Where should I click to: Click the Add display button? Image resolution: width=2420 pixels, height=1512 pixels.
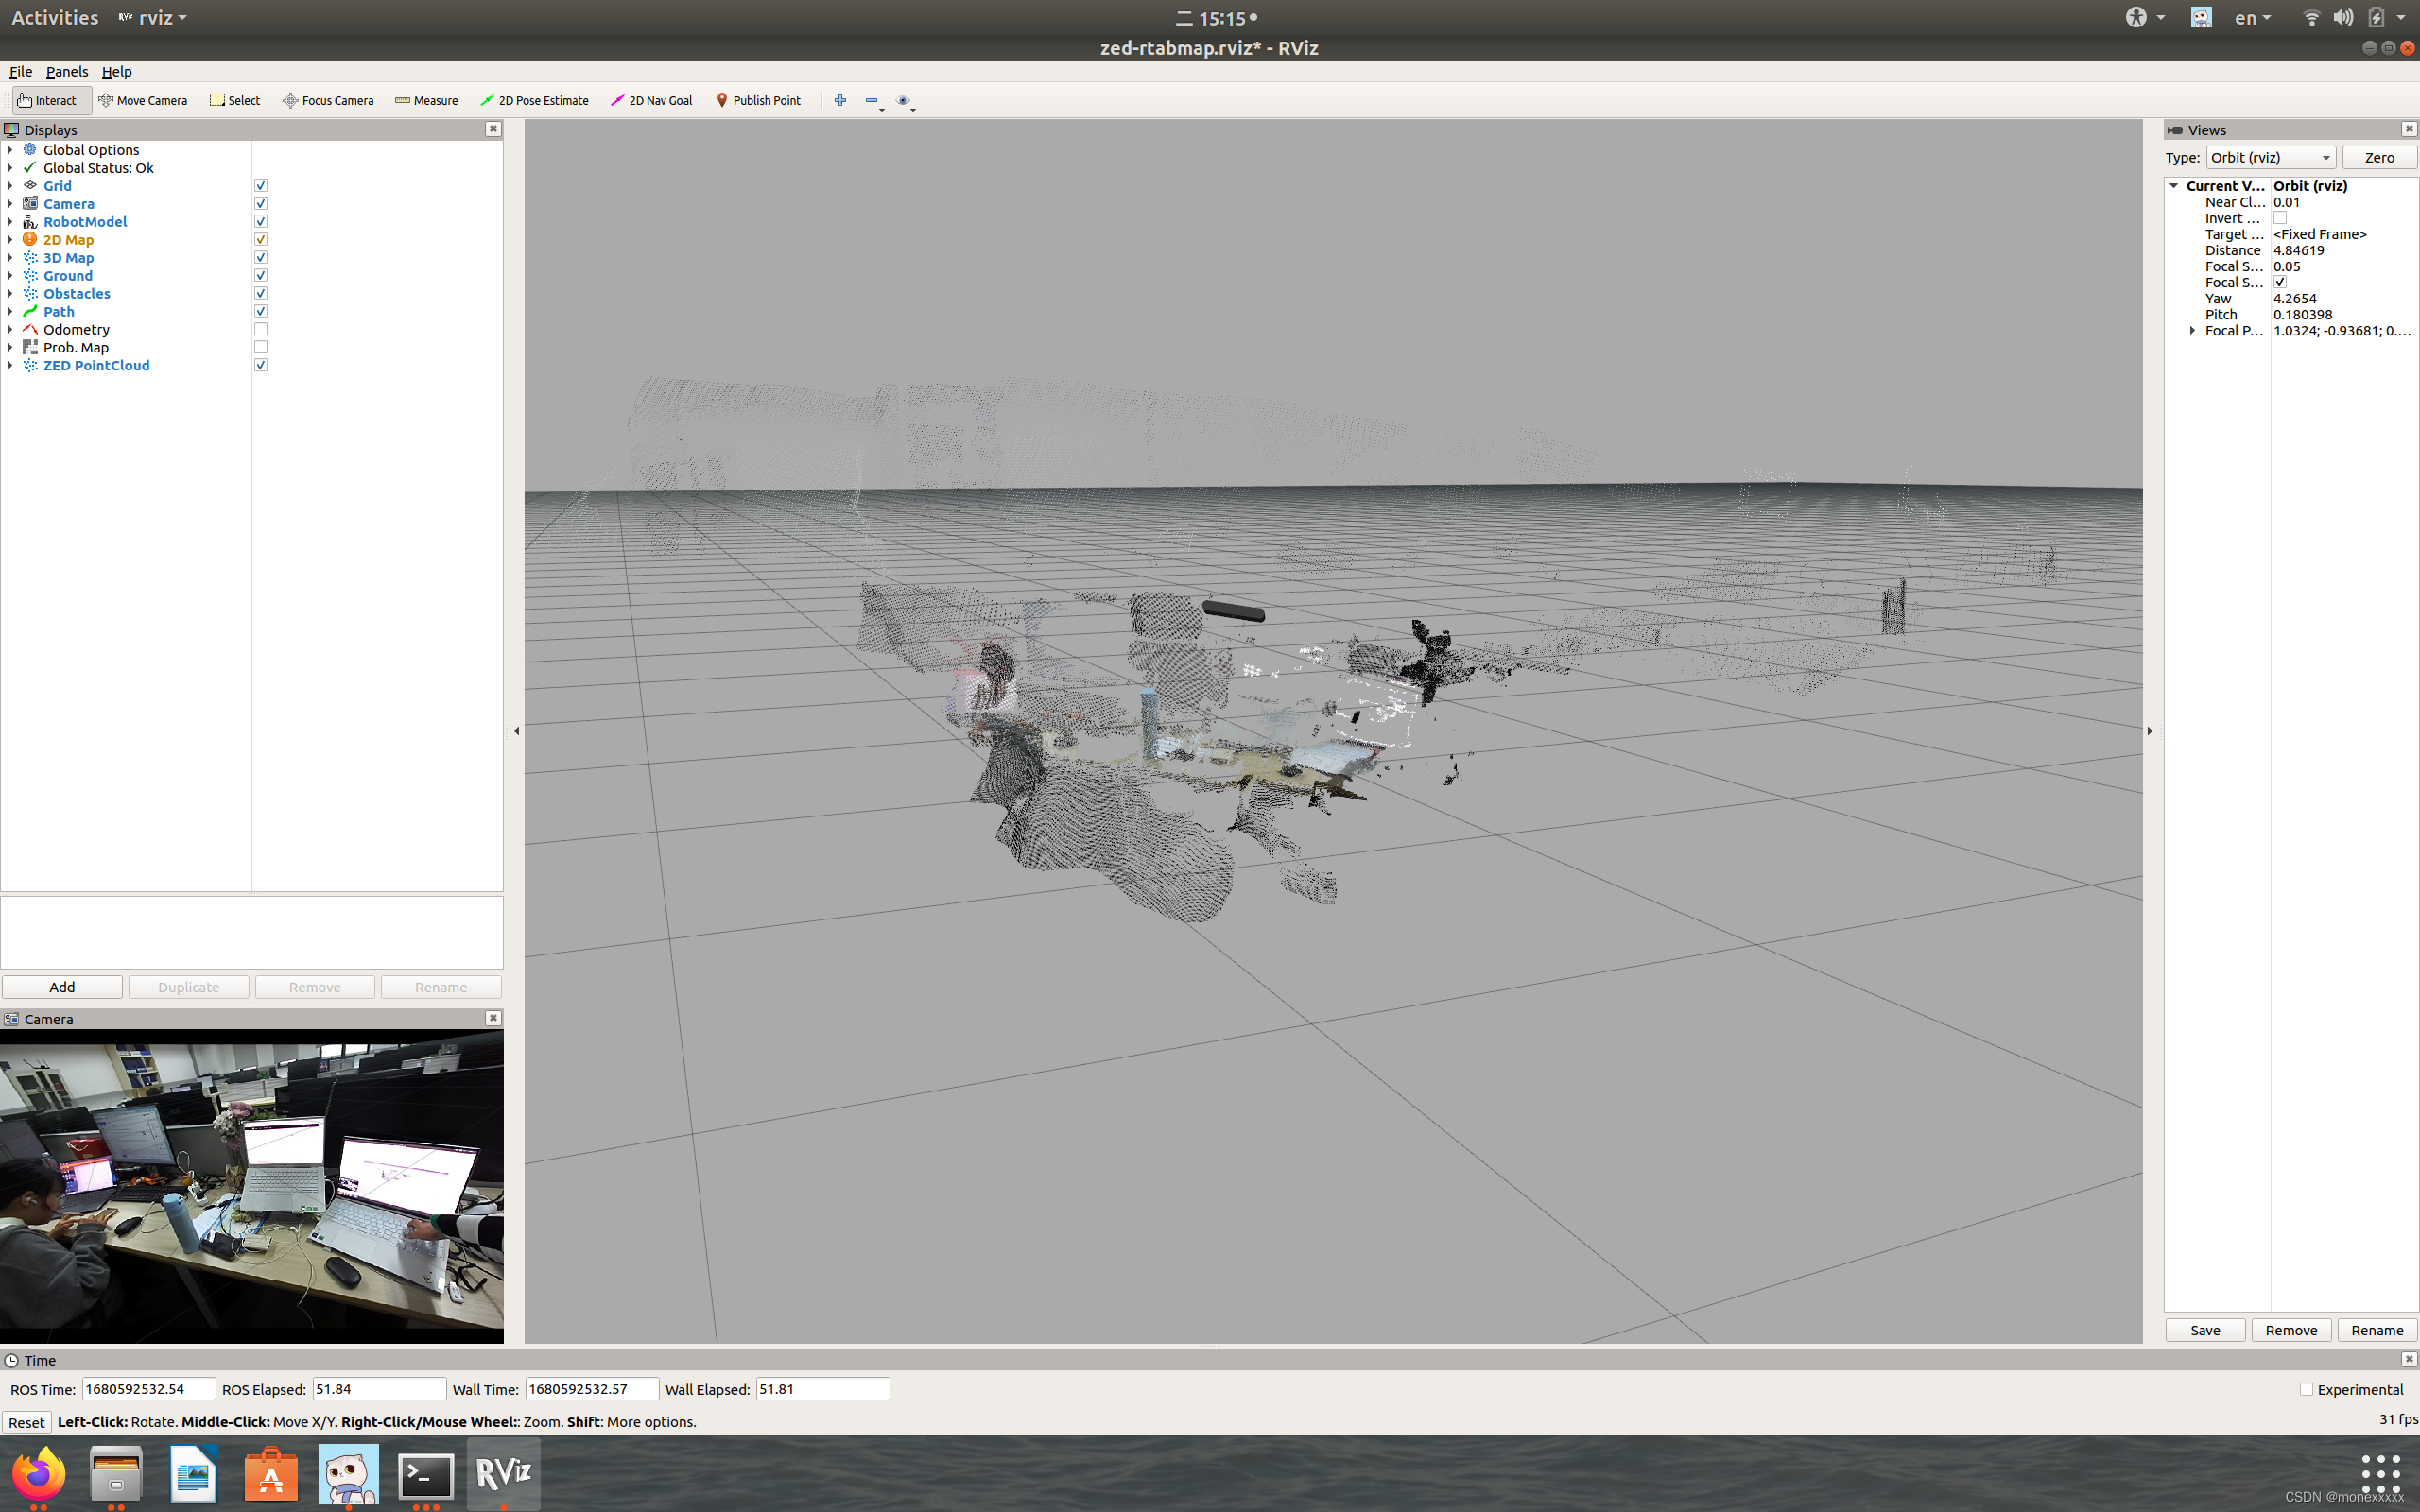(62, 987)
